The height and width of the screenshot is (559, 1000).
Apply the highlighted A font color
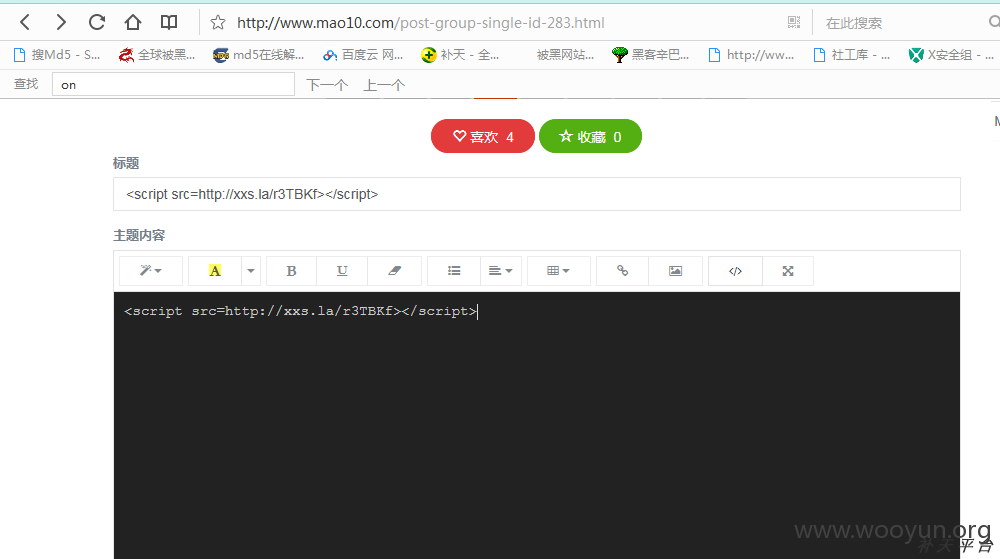[215, 271]
